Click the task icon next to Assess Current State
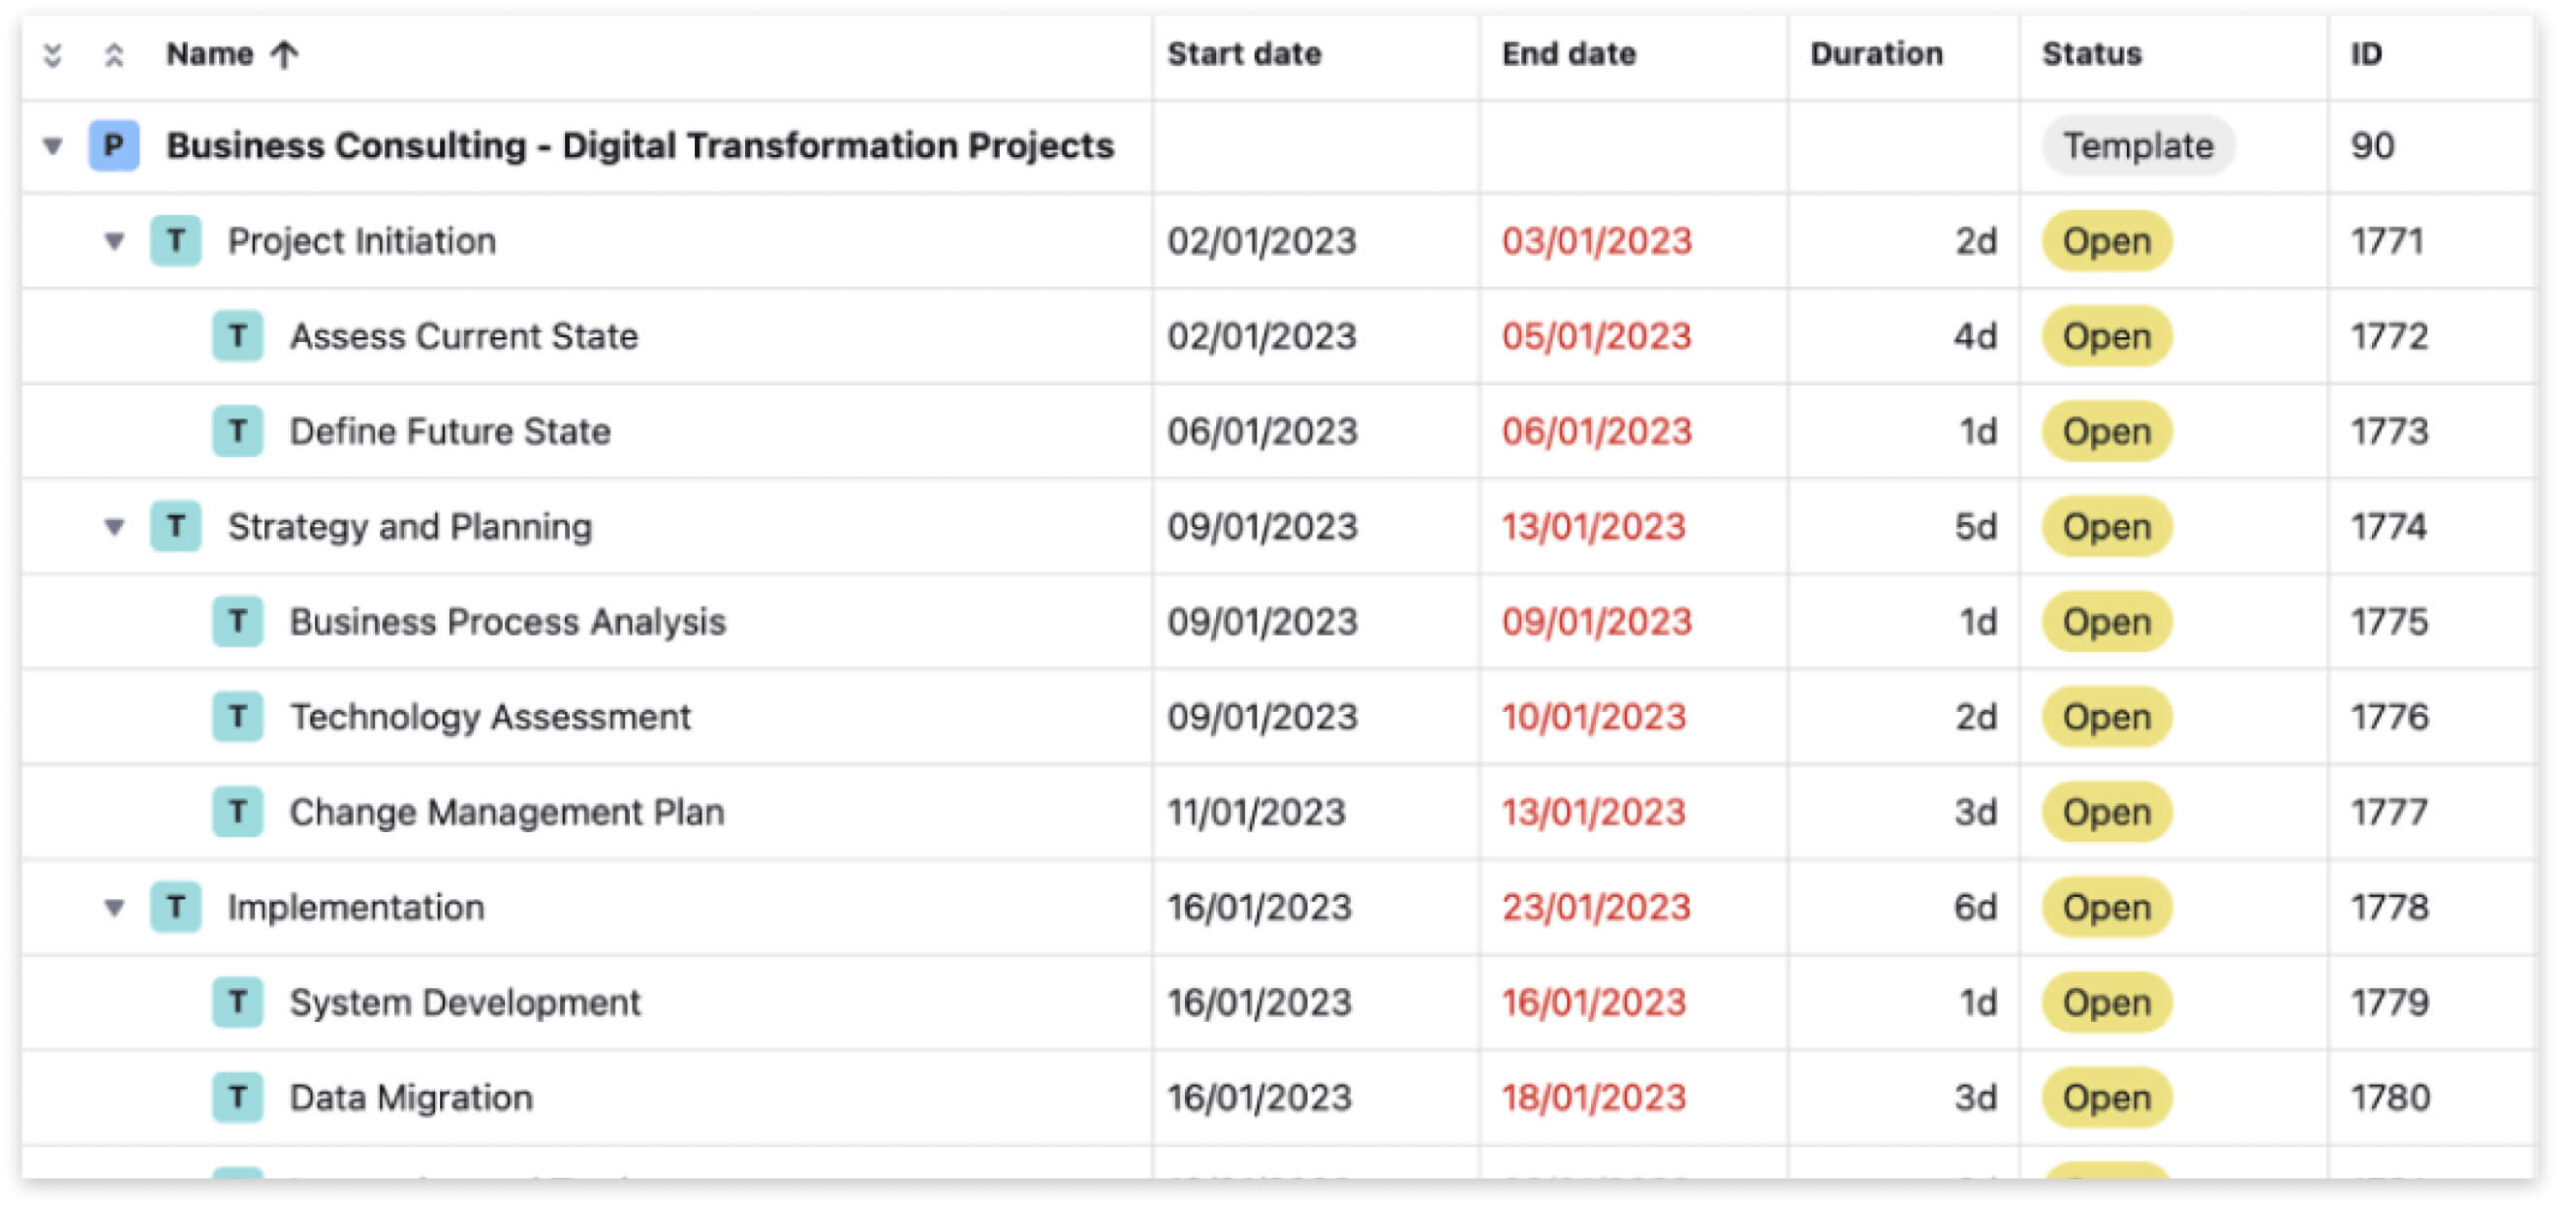The width and height of the screenshot is (2560, 1206). tap(238, 335)
